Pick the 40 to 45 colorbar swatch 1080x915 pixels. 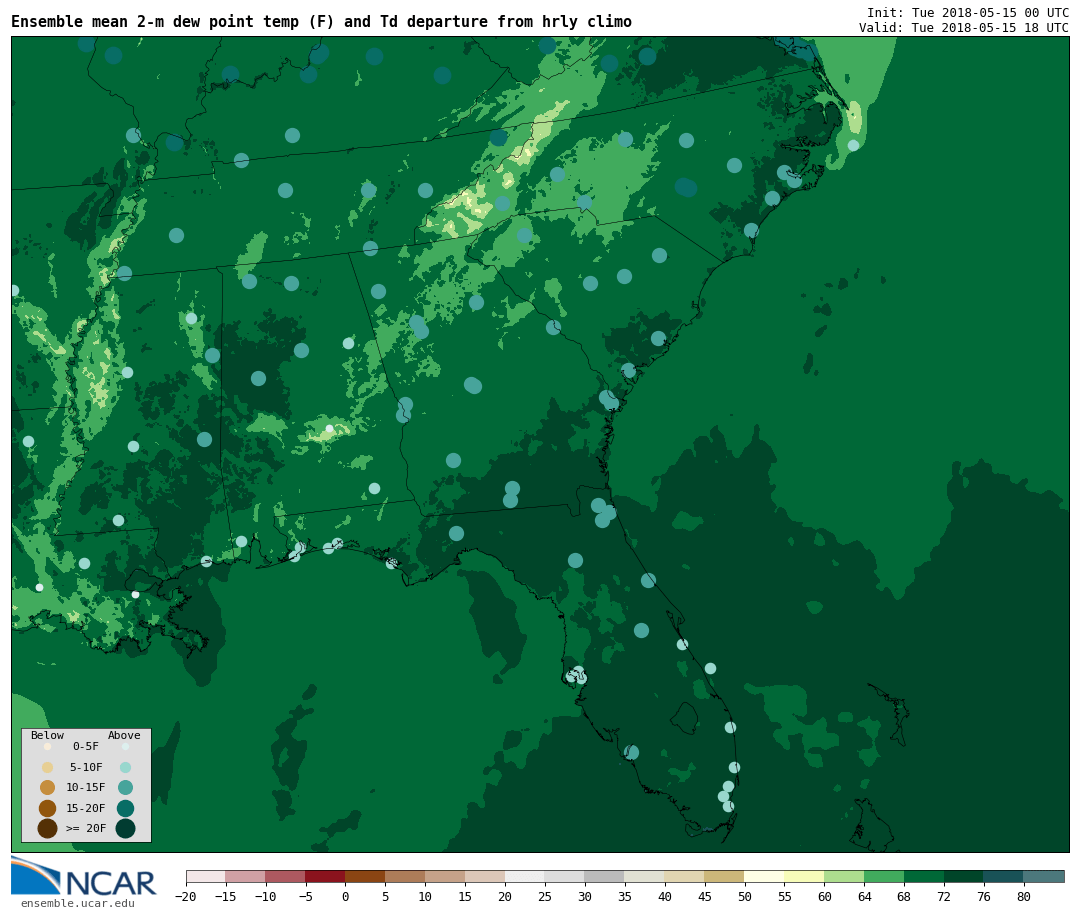click(x=685, y=876)
